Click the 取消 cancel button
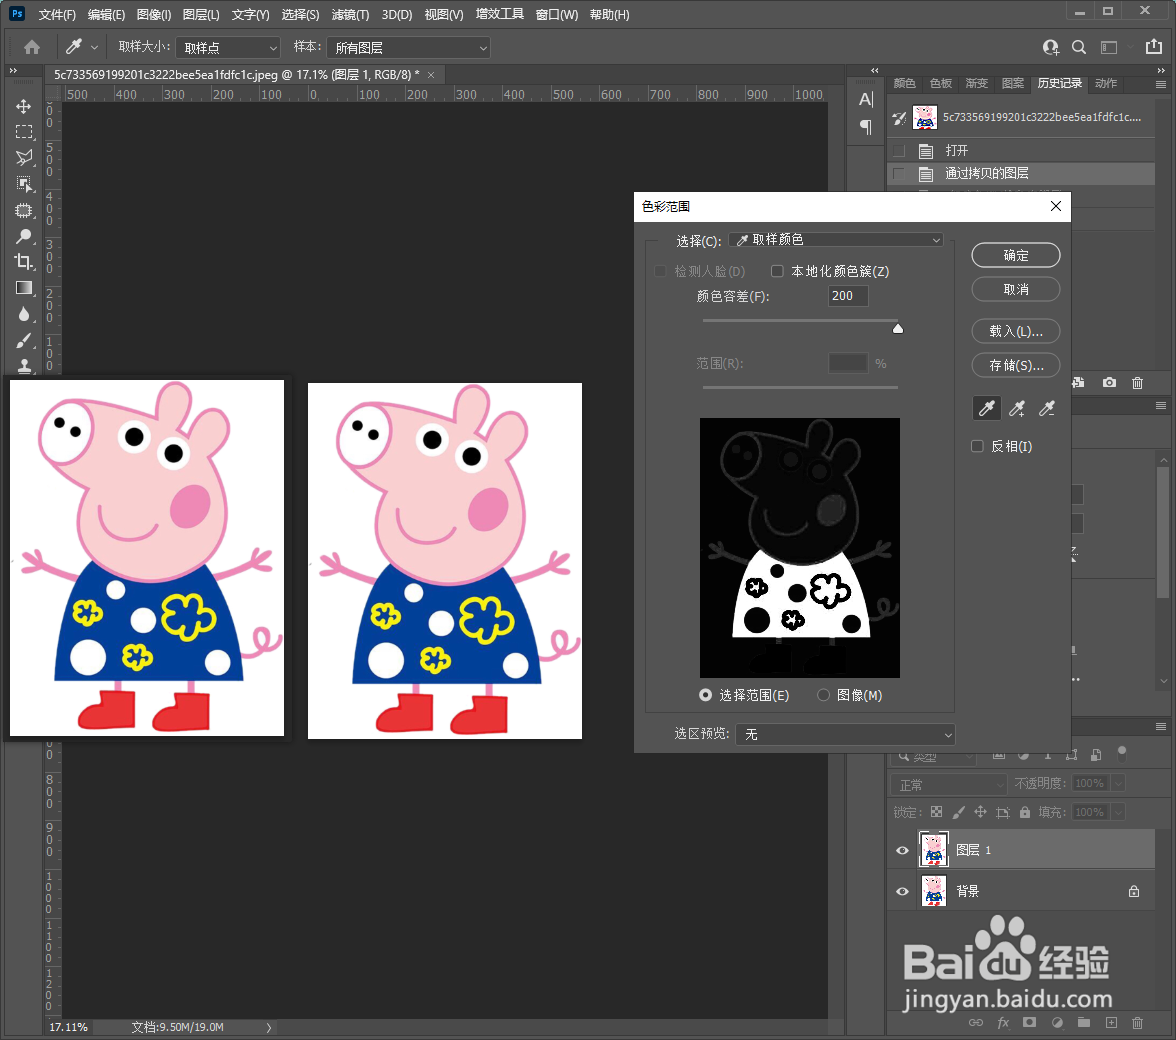1176x1040 pixels. (1016, 289)
